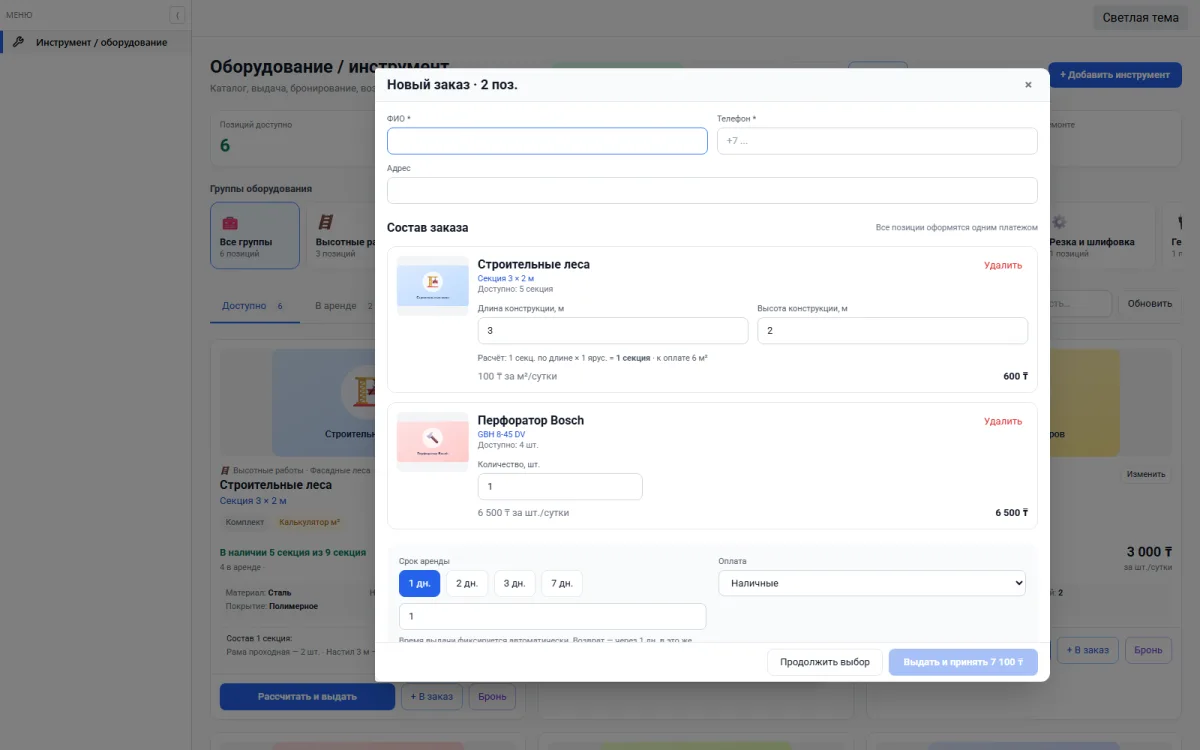1200x750 pixels.
Task: Open Оплата dropdown showing Наличные
Action: [872, 583]
